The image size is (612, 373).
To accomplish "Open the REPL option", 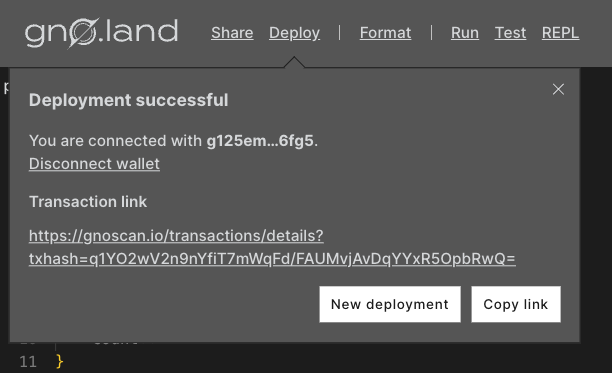I will (x=560, y=33).
